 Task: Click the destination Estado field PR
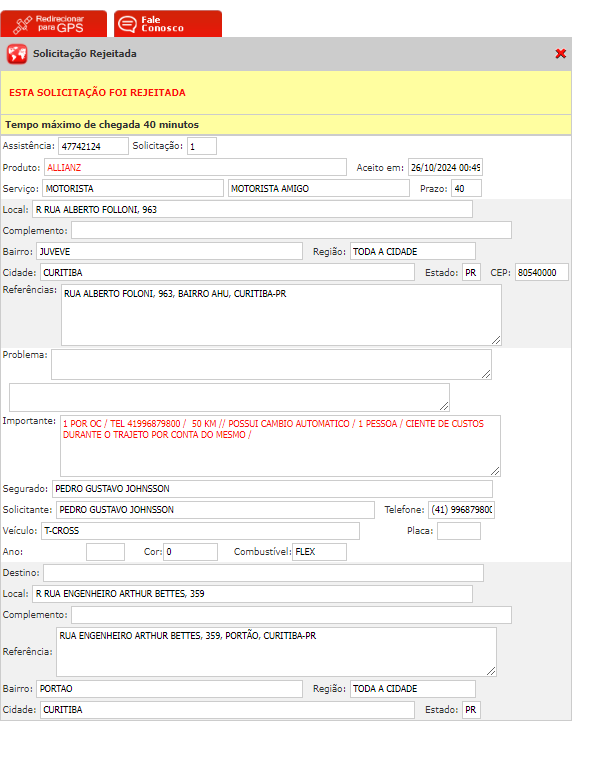(x=471, y=710)
